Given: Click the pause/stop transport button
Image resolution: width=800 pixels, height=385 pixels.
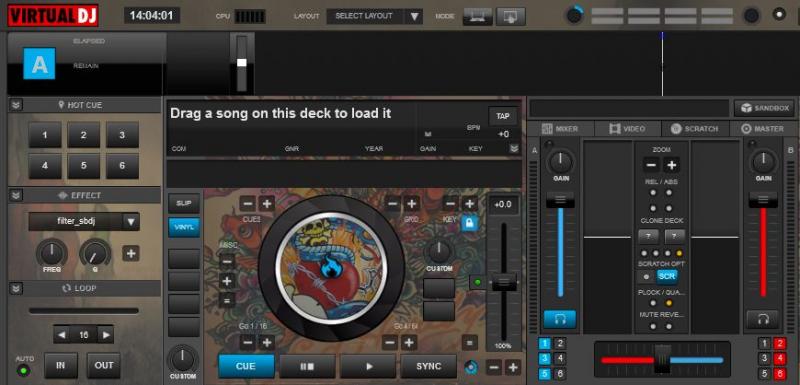Looking at the screenshot, I should [x=307, y=366].
